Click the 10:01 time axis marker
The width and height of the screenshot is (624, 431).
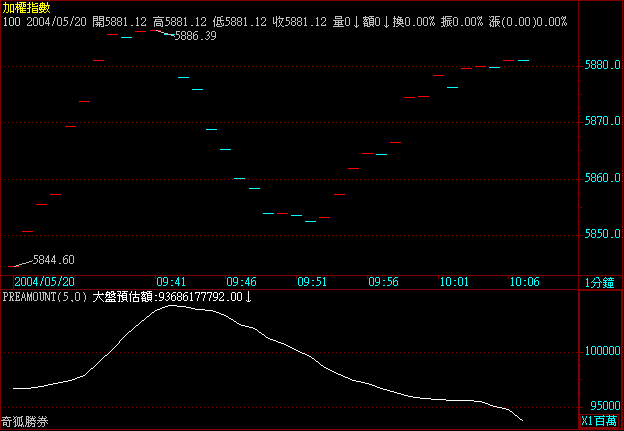click(x=454, y=282)
